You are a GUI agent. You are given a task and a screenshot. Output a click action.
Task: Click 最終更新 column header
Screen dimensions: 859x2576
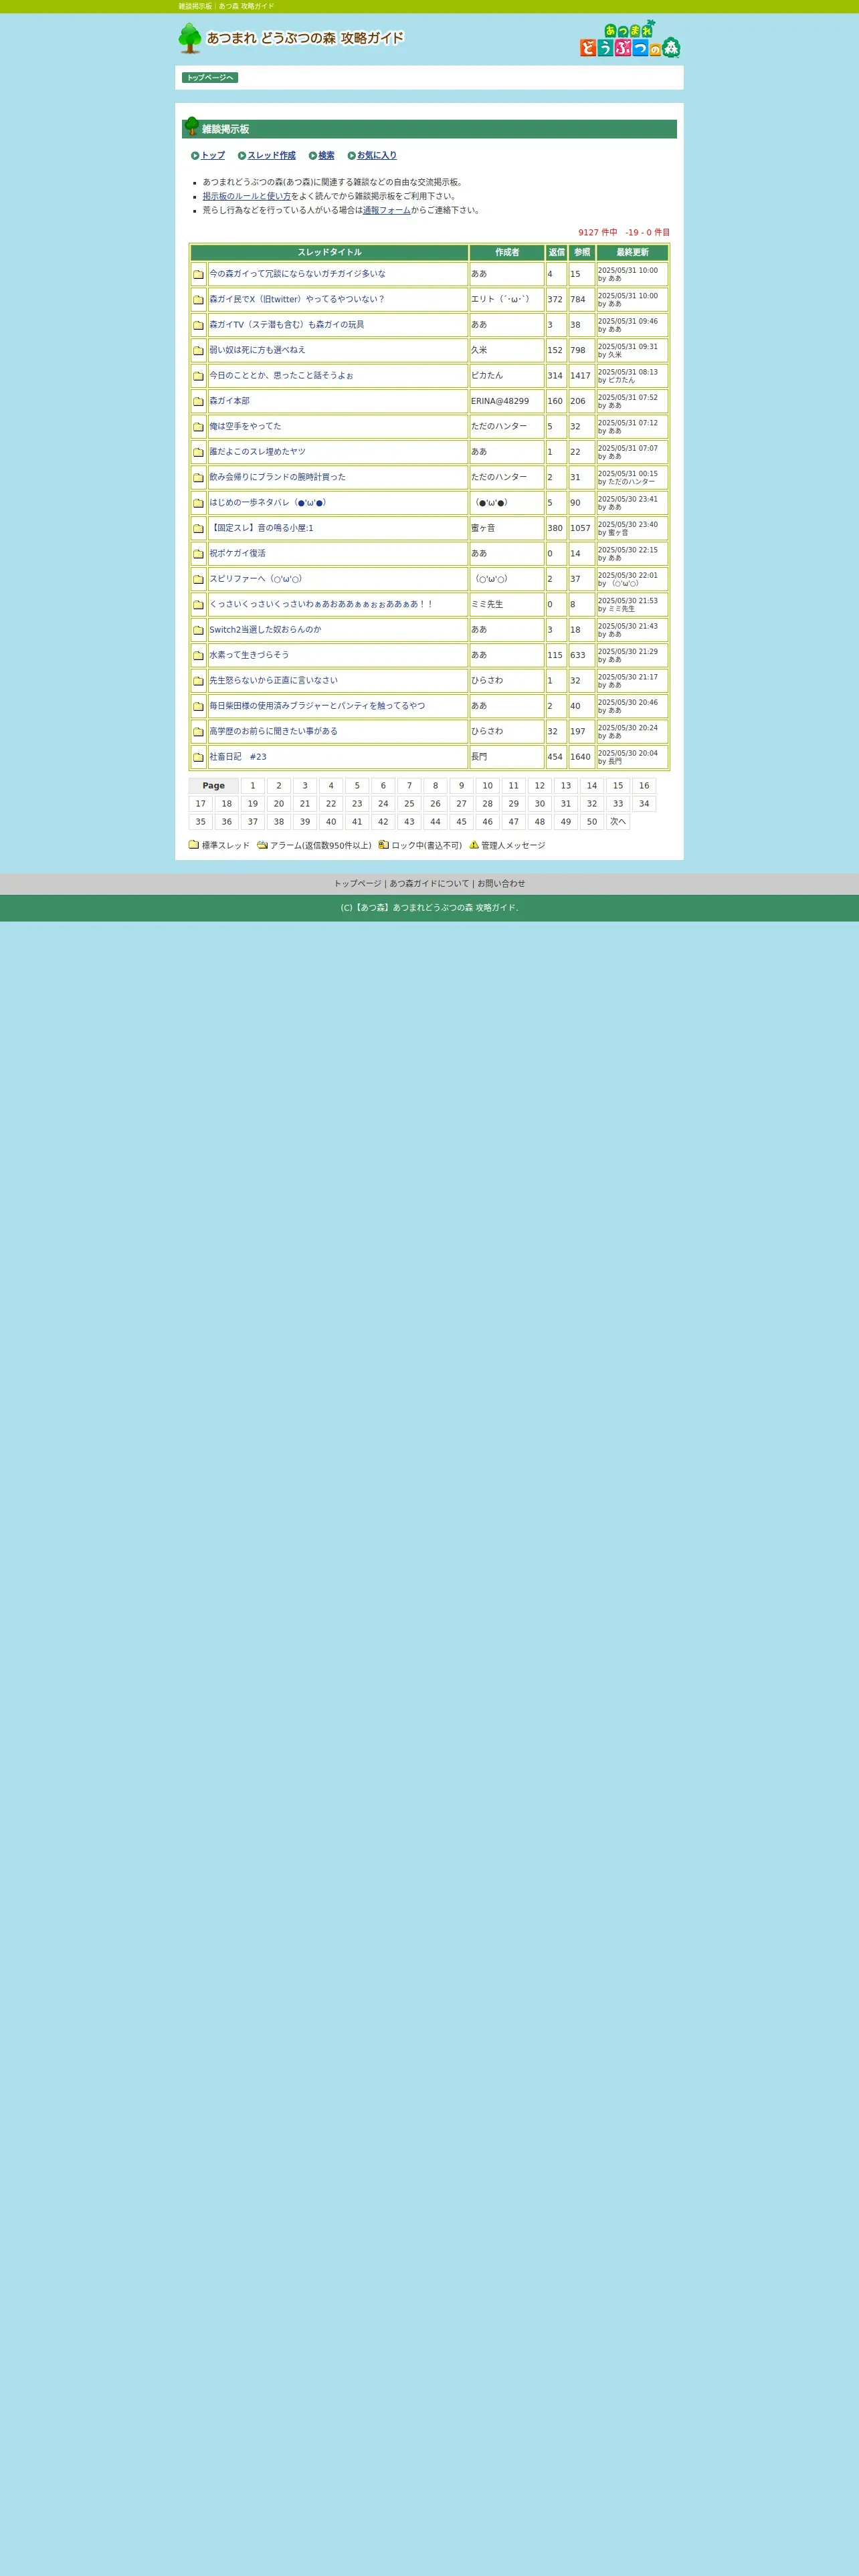(x=632, y=253)
